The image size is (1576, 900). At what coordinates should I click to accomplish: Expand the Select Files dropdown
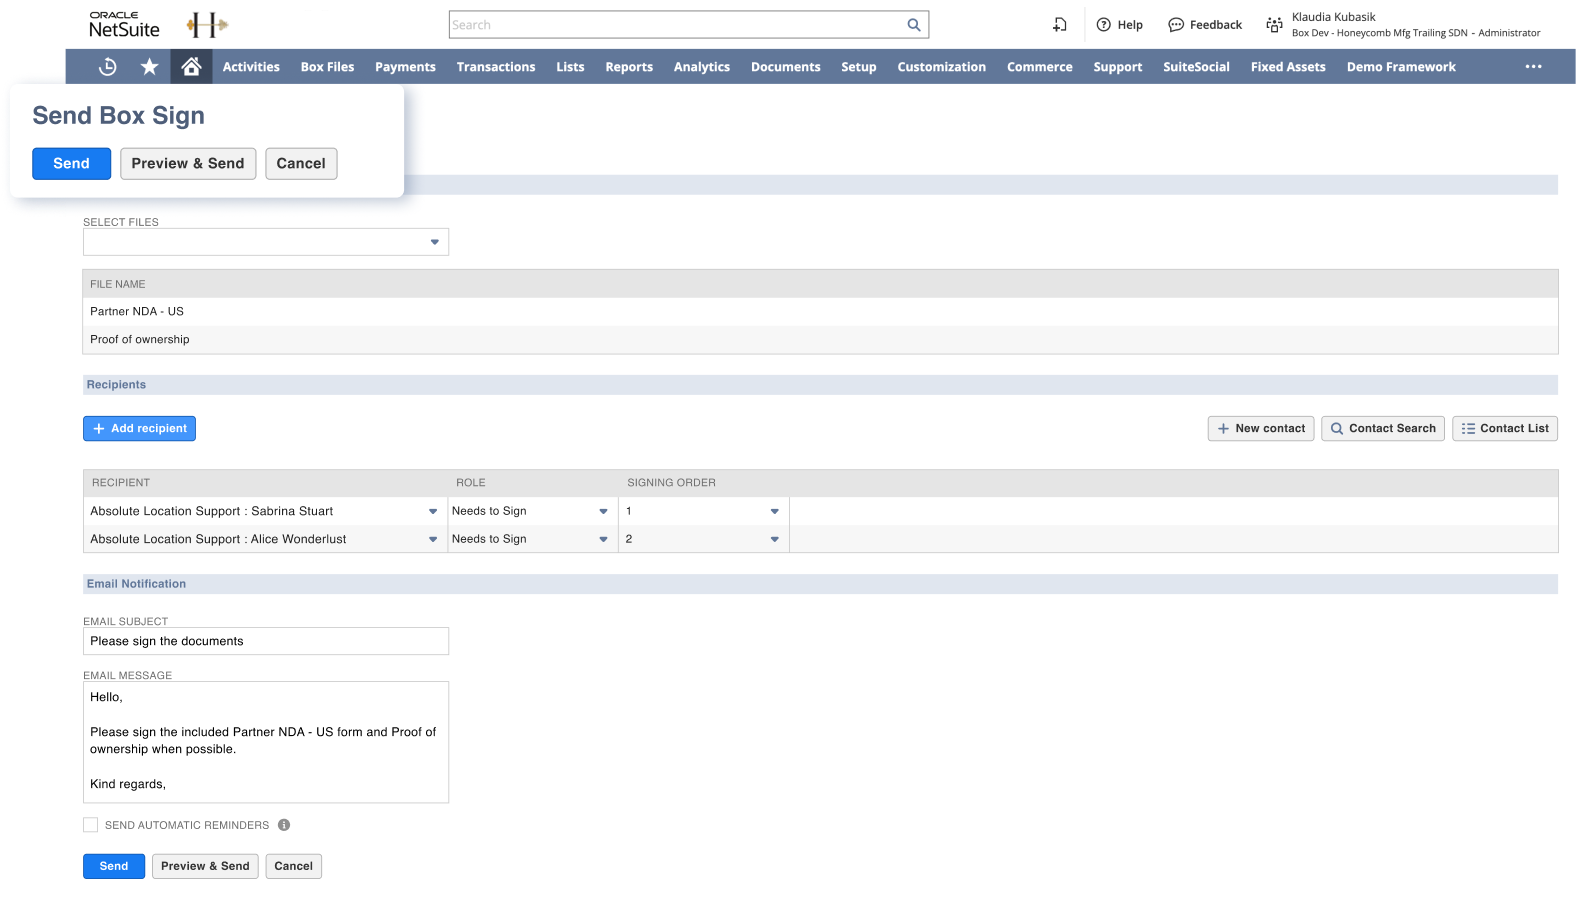coord(434,242)
